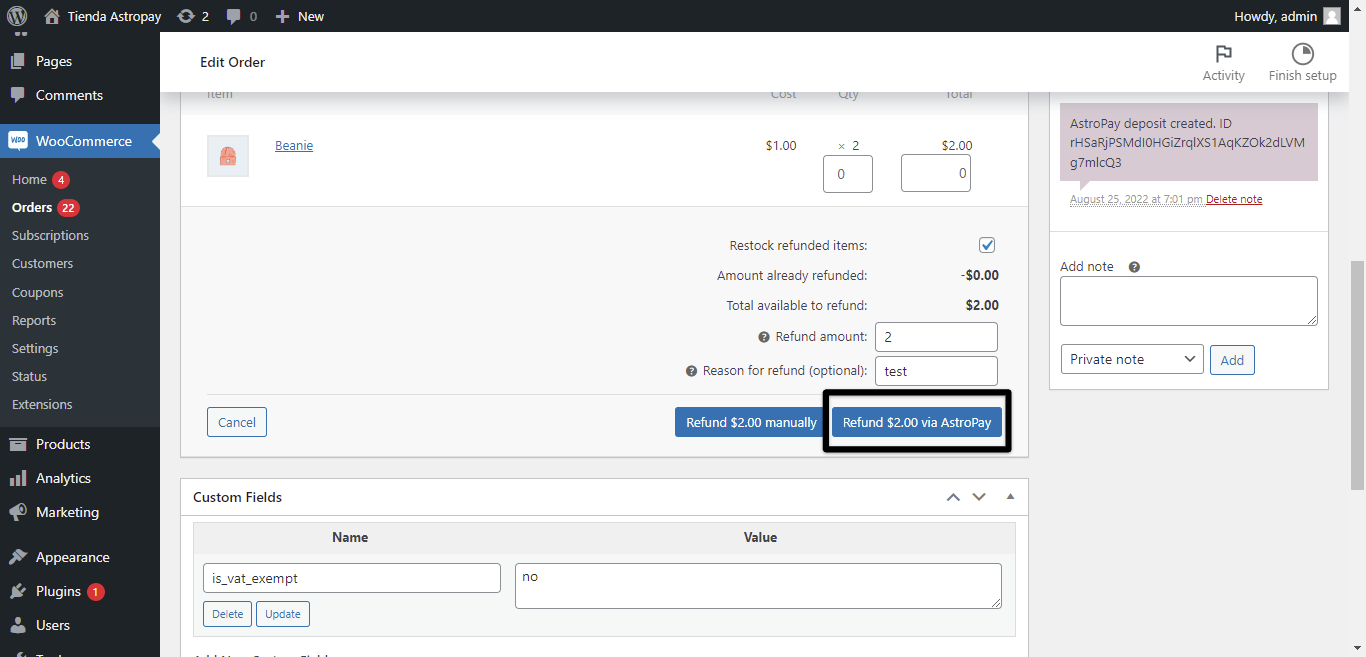Viewport: 1366px width, 657px height.
Task: Open Subscriptions in the sidebar
Action: click(x=50, y=235)
